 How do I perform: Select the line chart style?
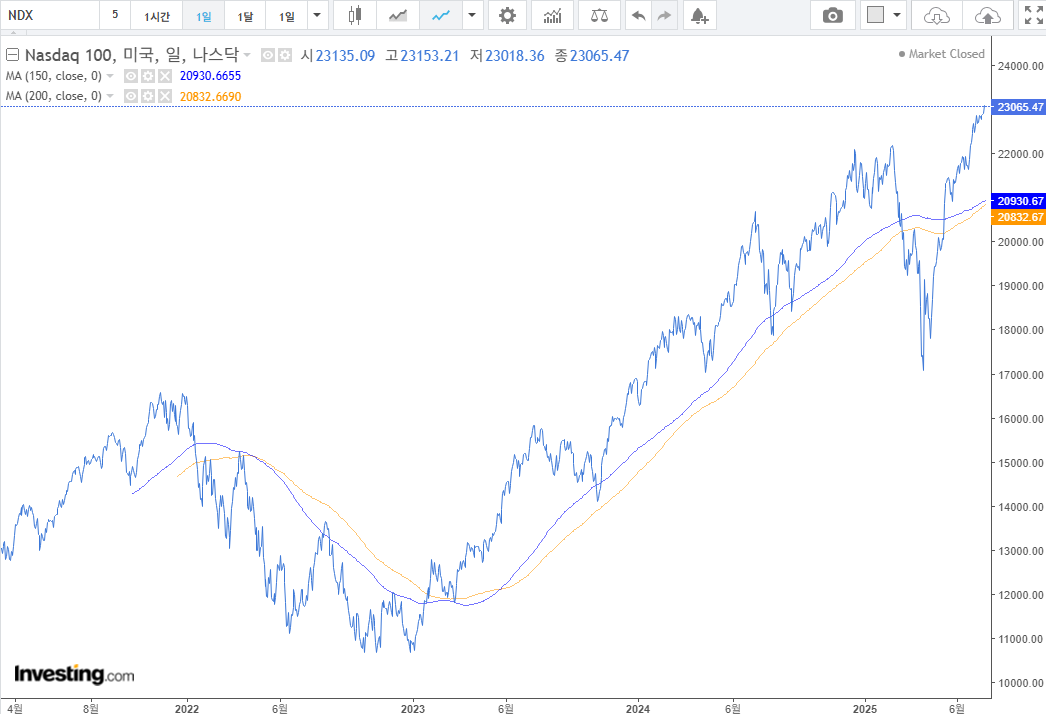(x=441, y=15)
